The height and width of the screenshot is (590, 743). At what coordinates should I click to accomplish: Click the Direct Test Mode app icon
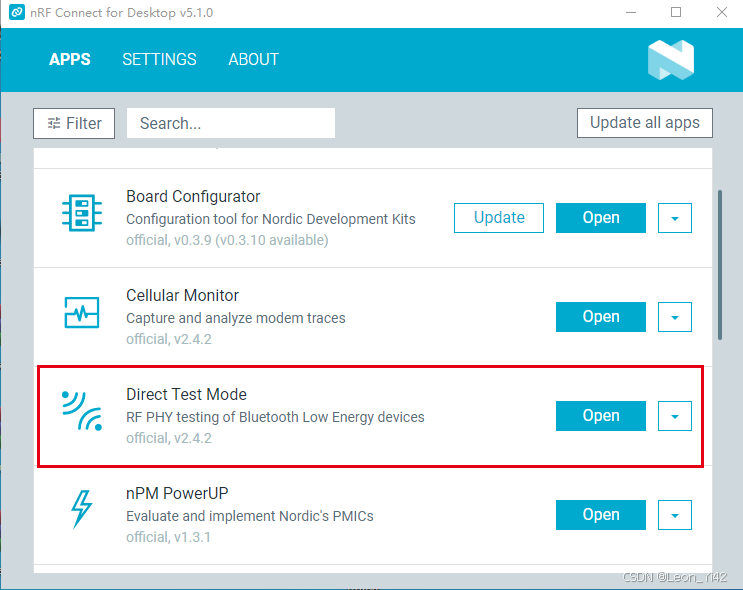click(x=82, y=410)
